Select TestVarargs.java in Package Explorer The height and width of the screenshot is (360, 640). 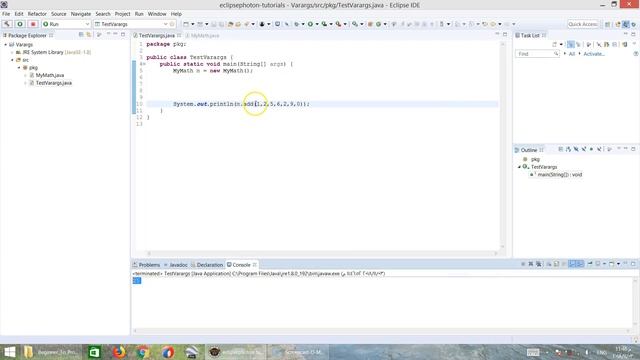pos(53,83)
